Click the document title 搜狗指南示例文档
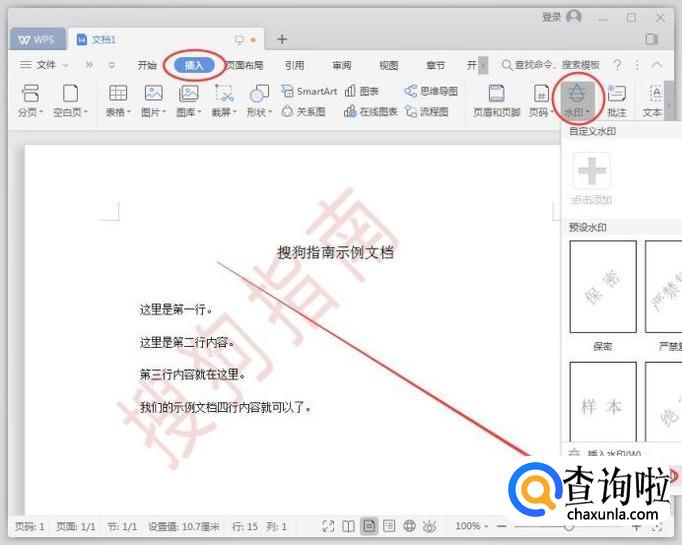This screenshot has width=682, height=545. [335, 252]
